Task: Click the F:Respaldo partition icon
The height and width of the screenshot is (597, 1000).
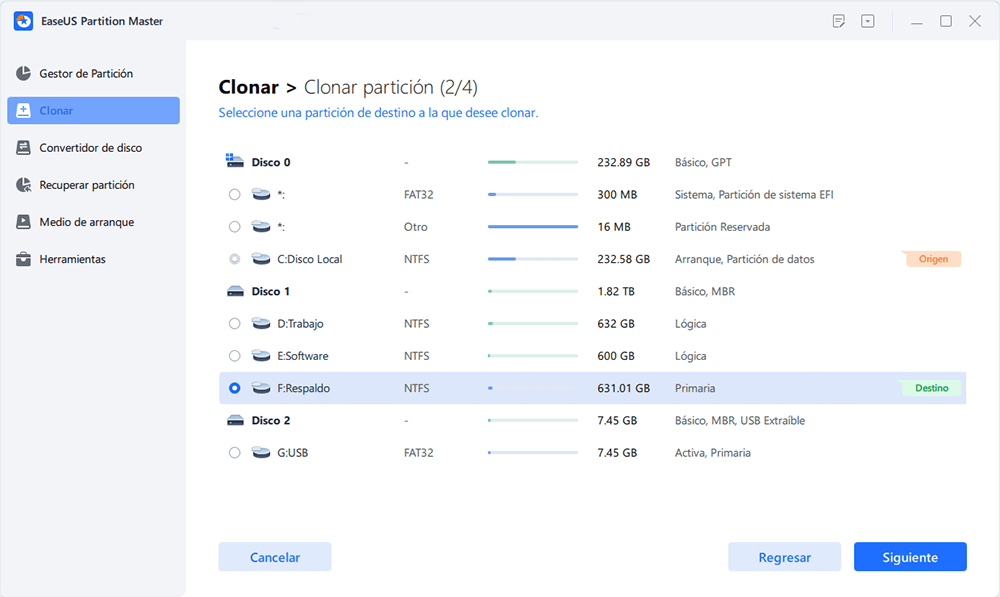Action: [261, 388]
